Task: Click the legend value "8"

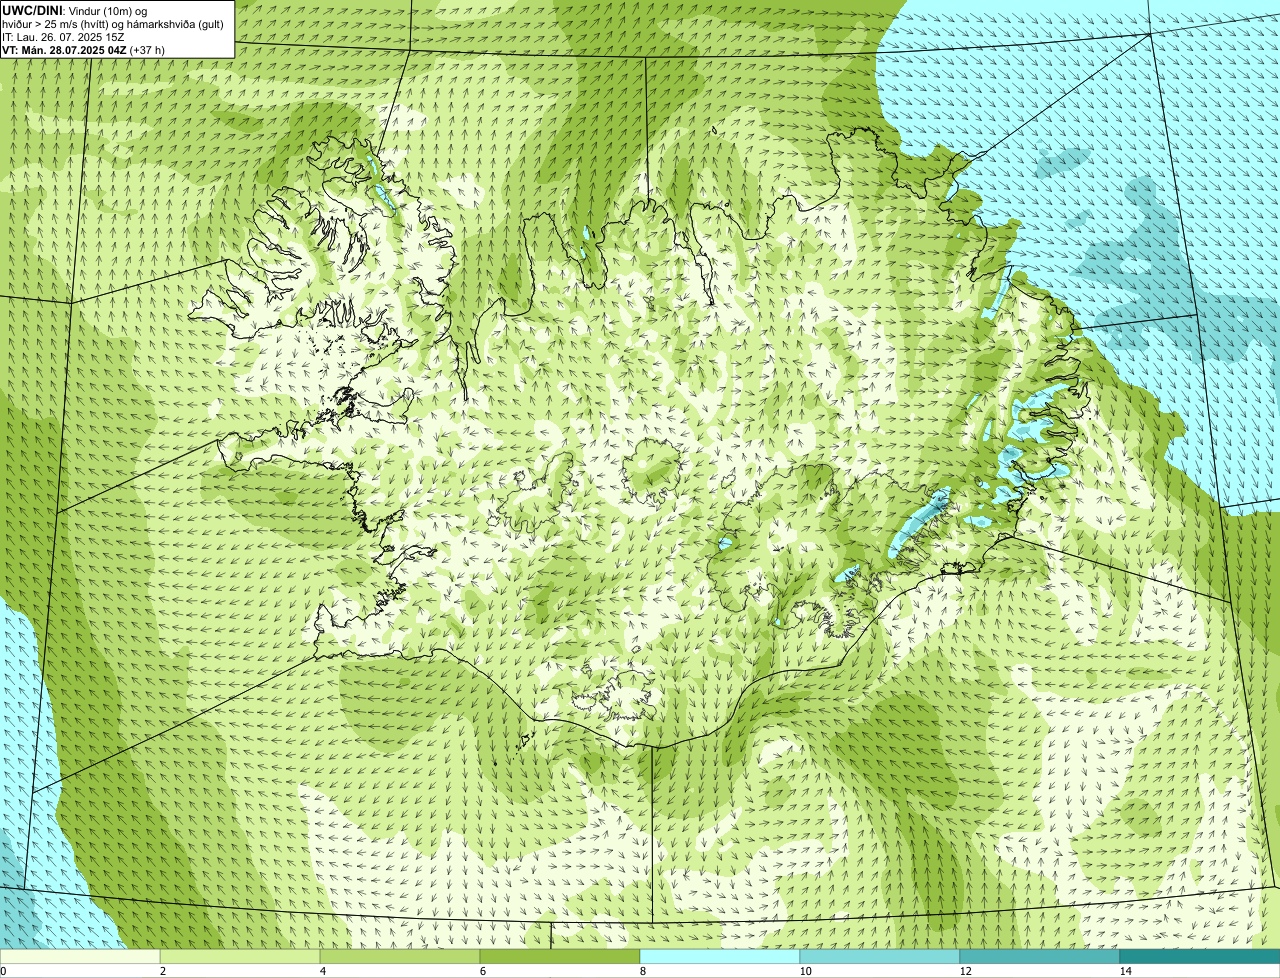Action: point(642,971)
